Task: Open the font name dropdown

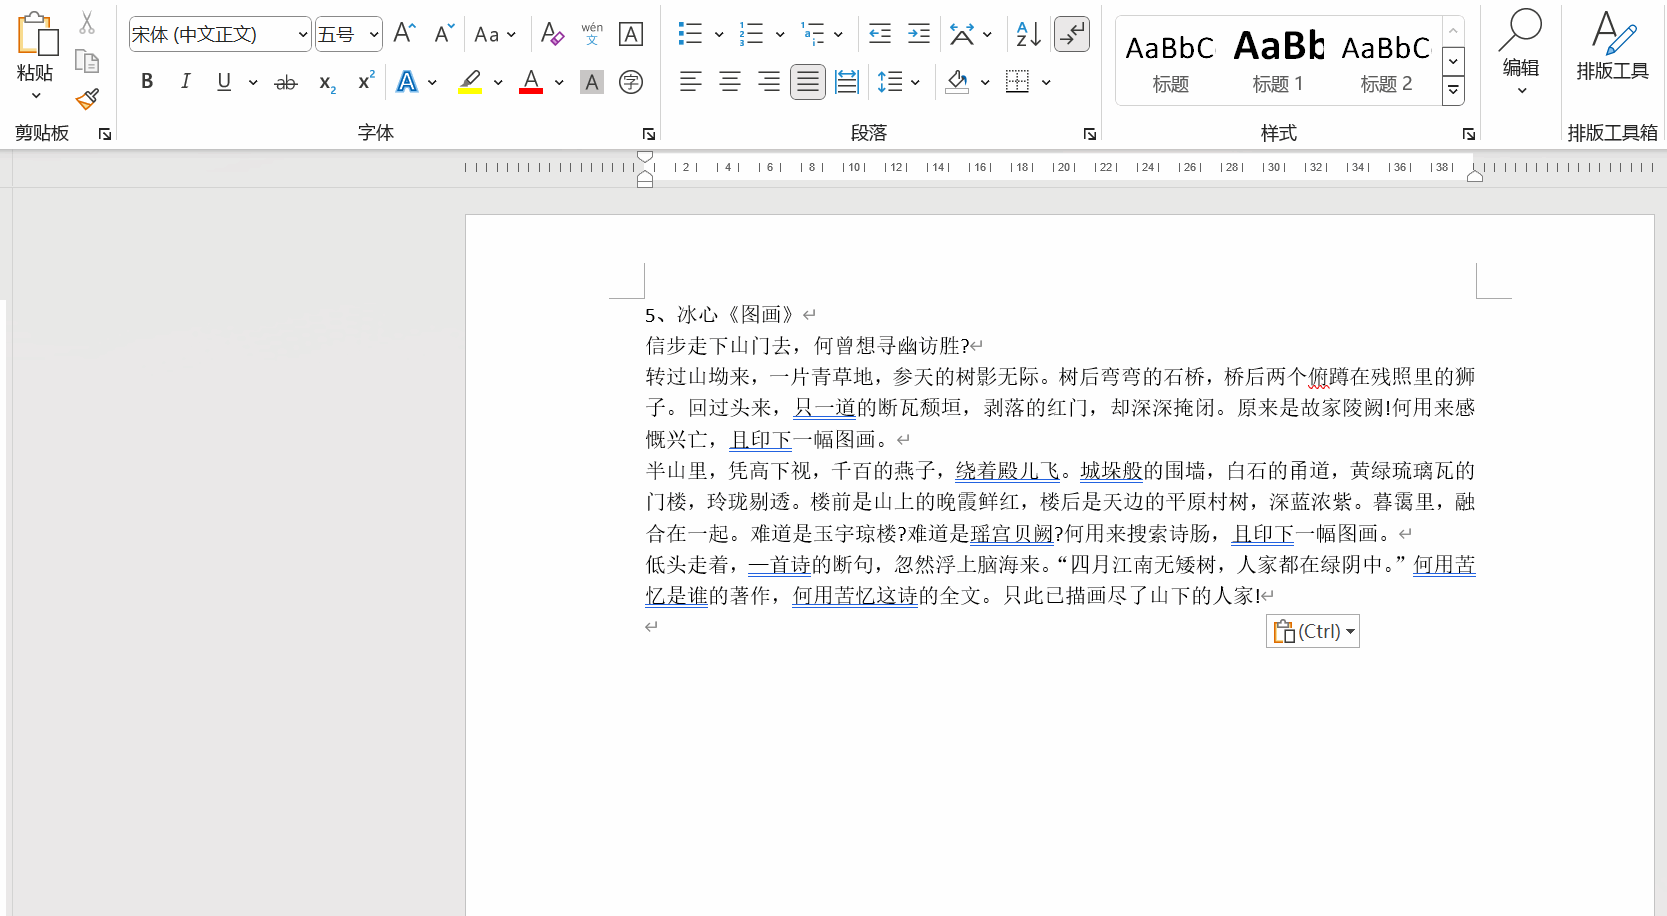Action: [x=302, y=35]
